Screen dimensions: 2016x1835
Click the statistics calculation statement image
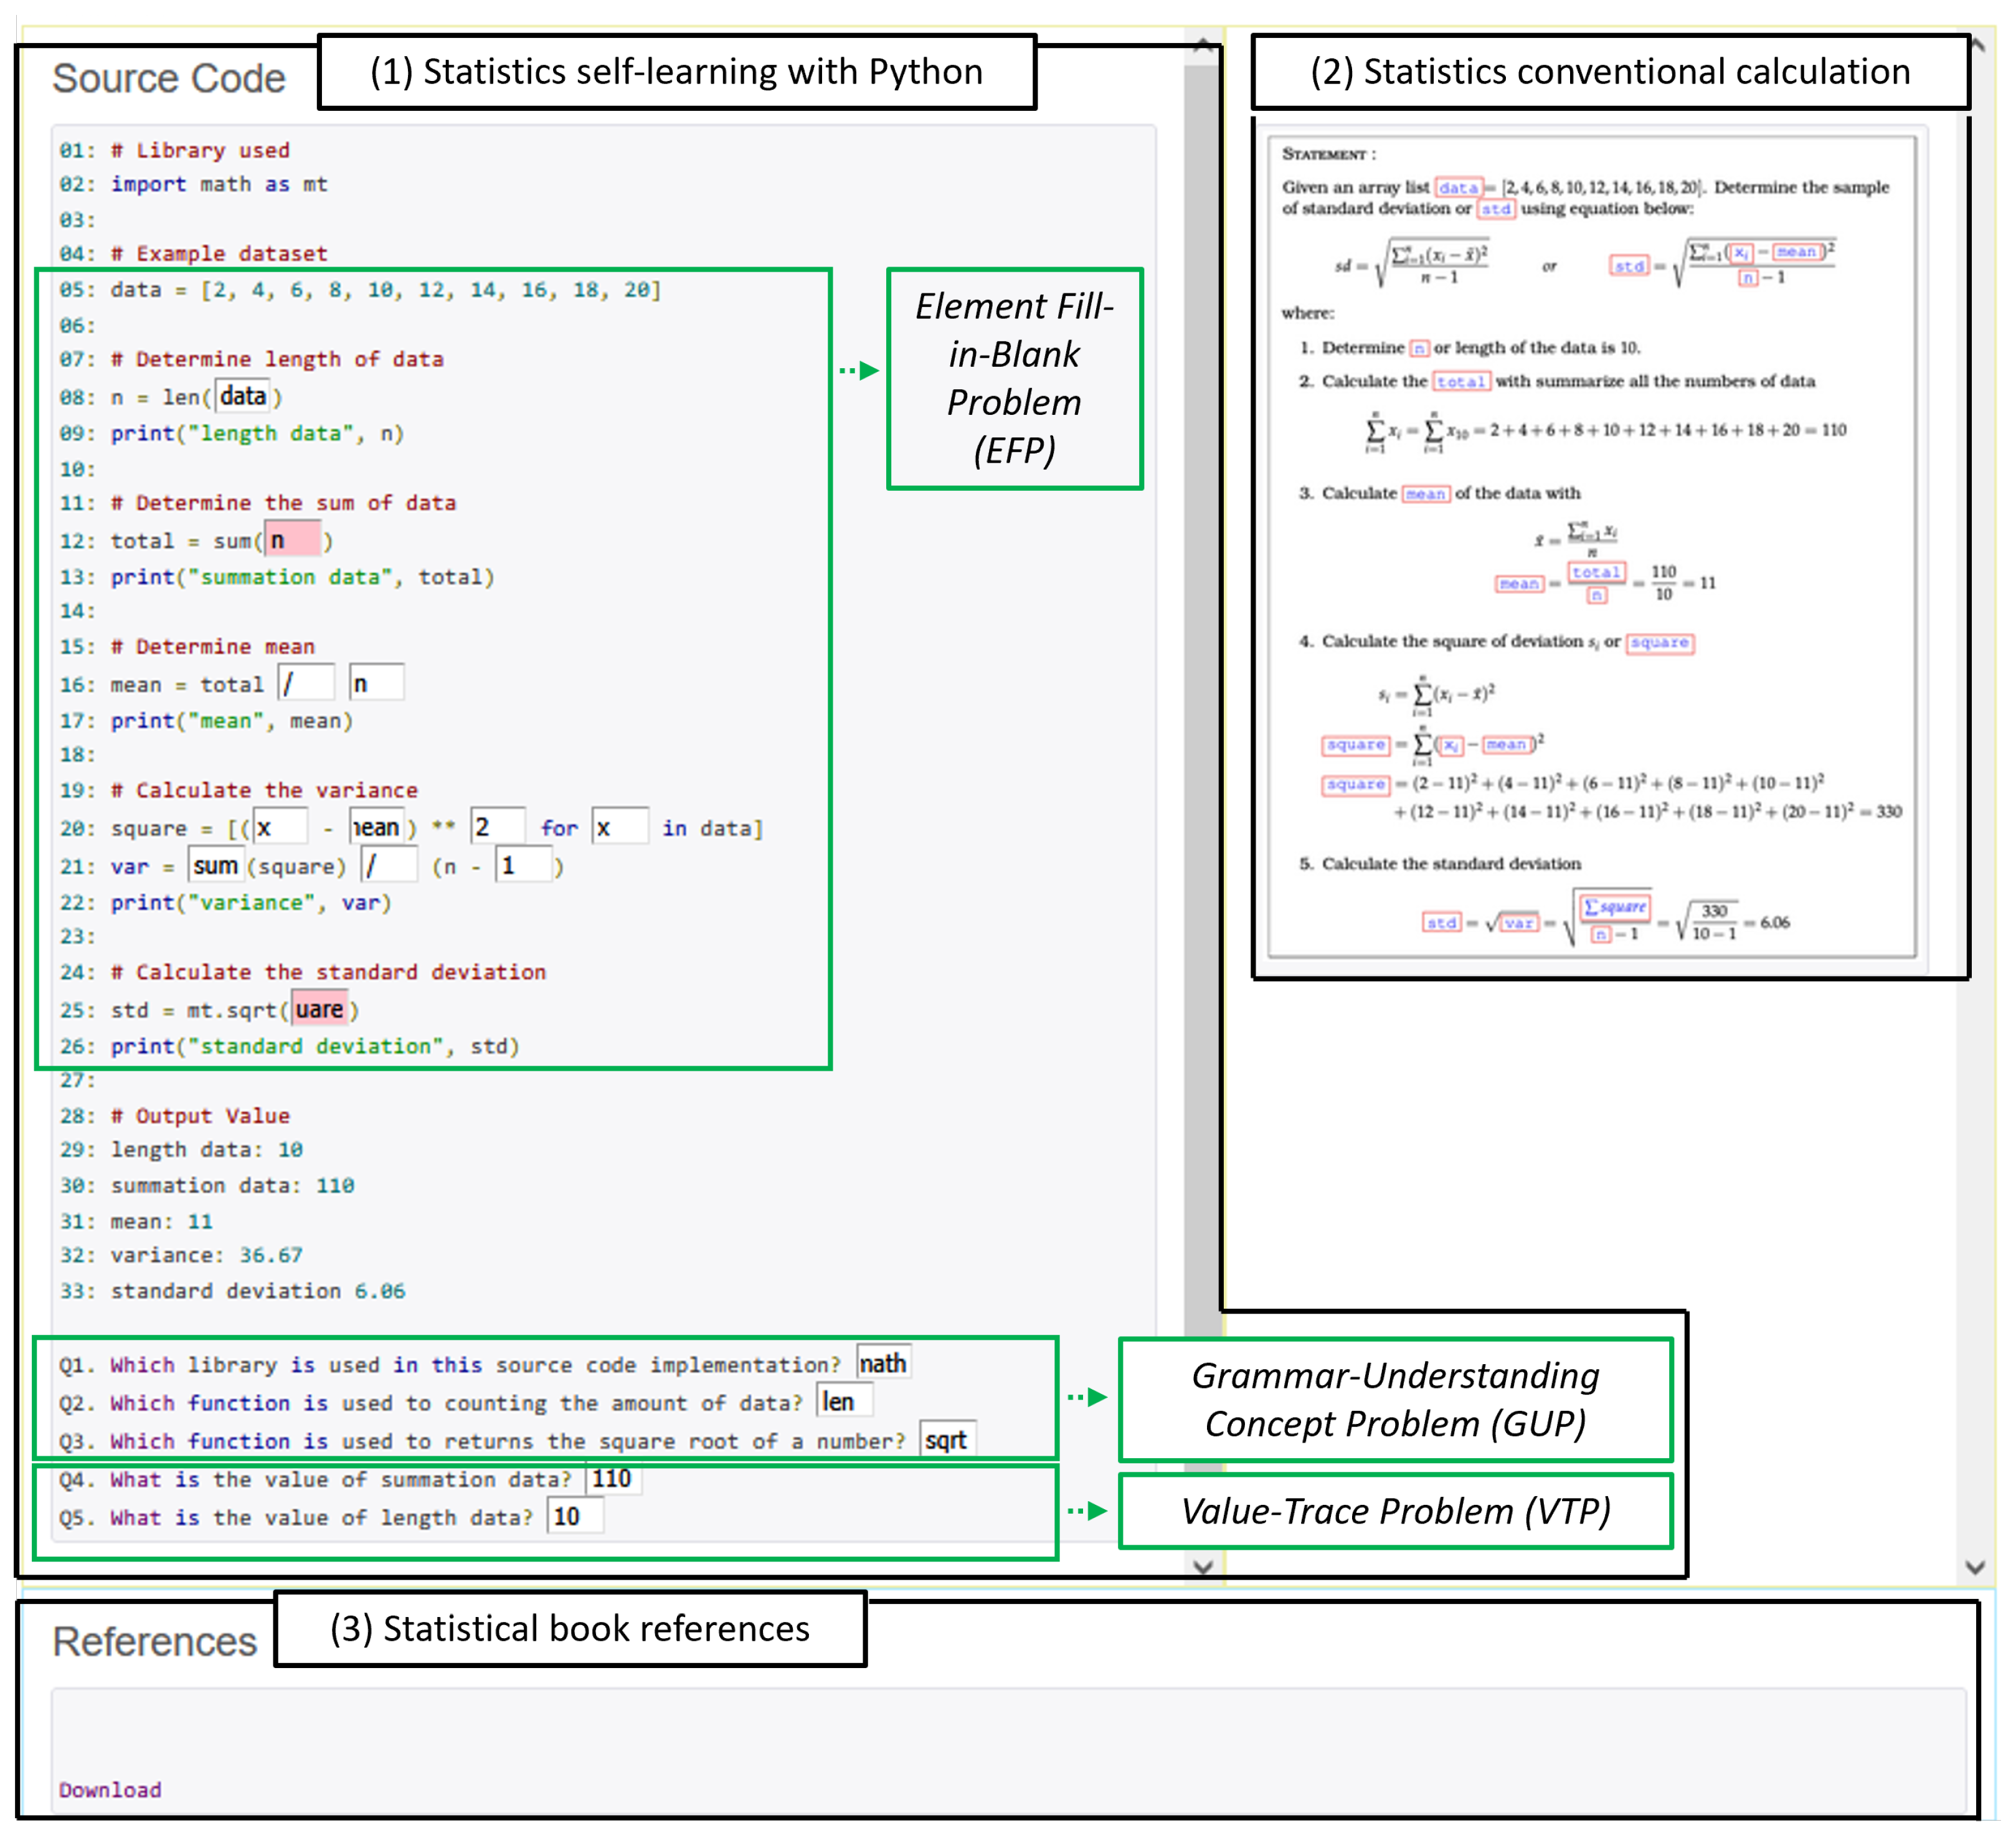click(1591, 546)
